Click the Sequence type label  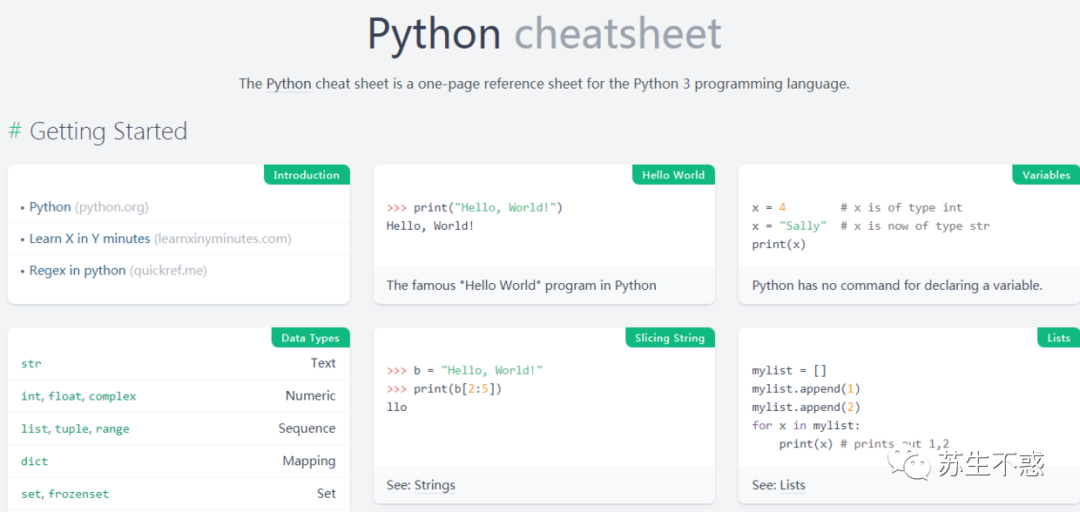coord(307,428)
